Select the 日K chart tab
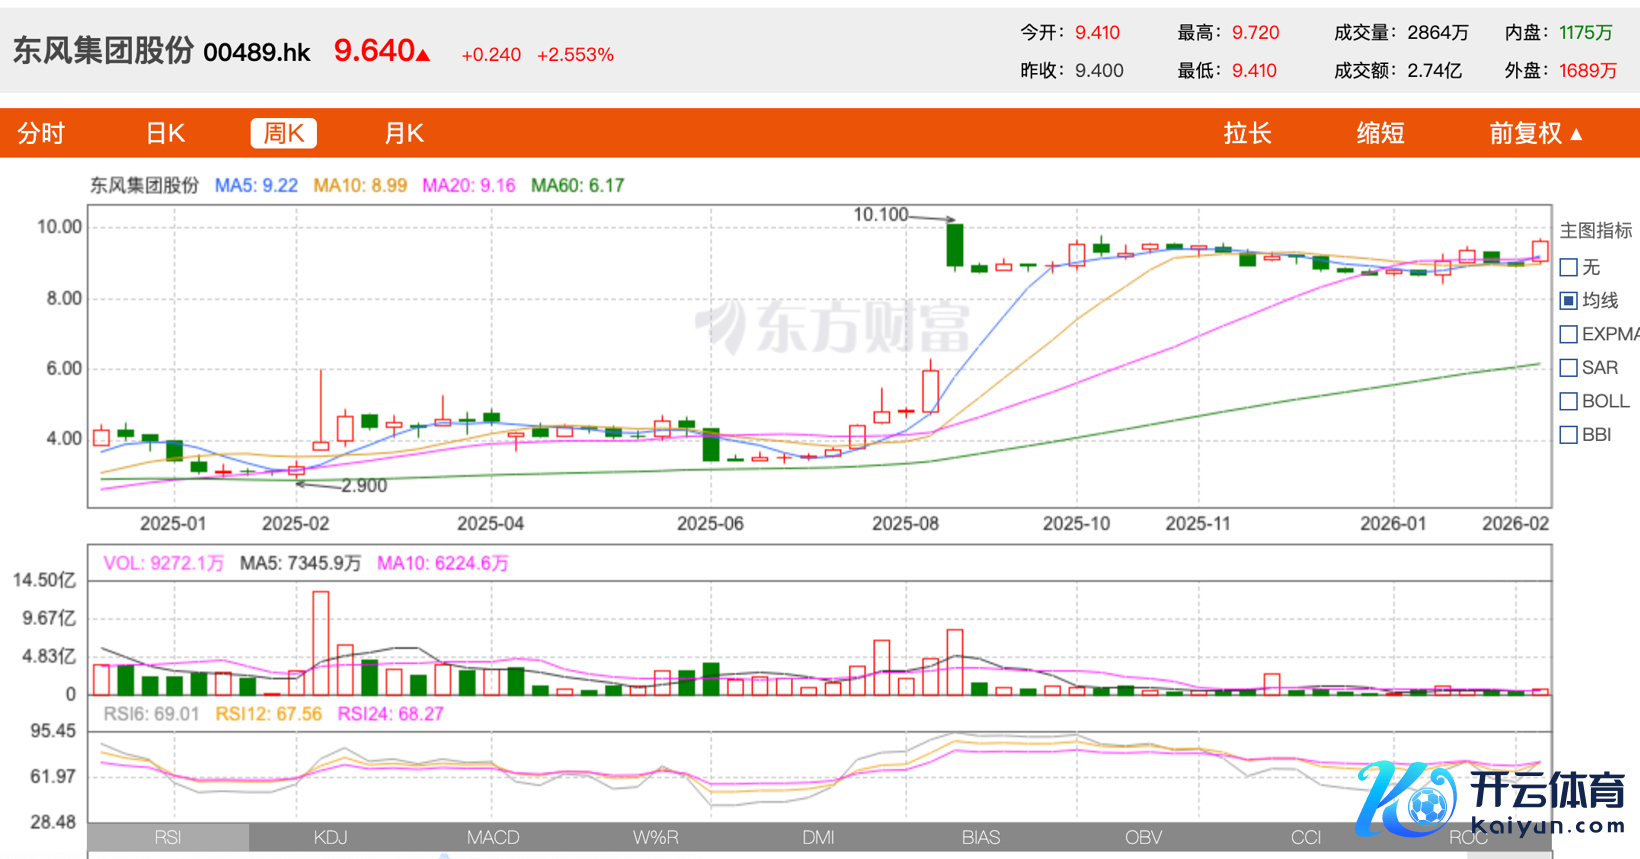Image resolution: width=1640 pixels, height=859 pixels. [x=165, y=133]
